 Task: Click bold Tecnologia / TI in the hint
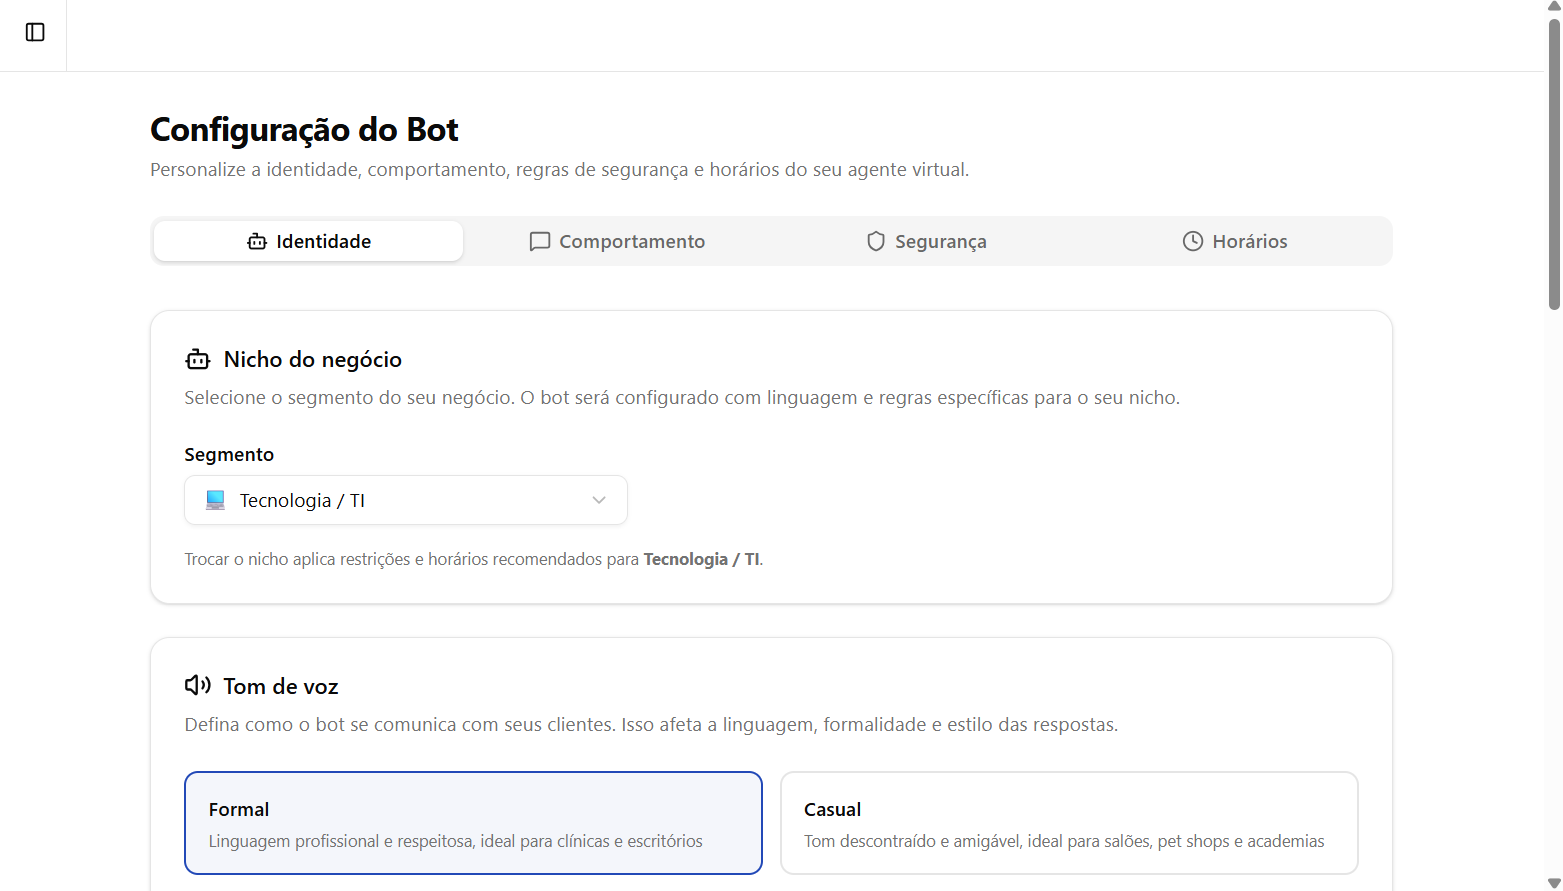click(x=701, y=559)
